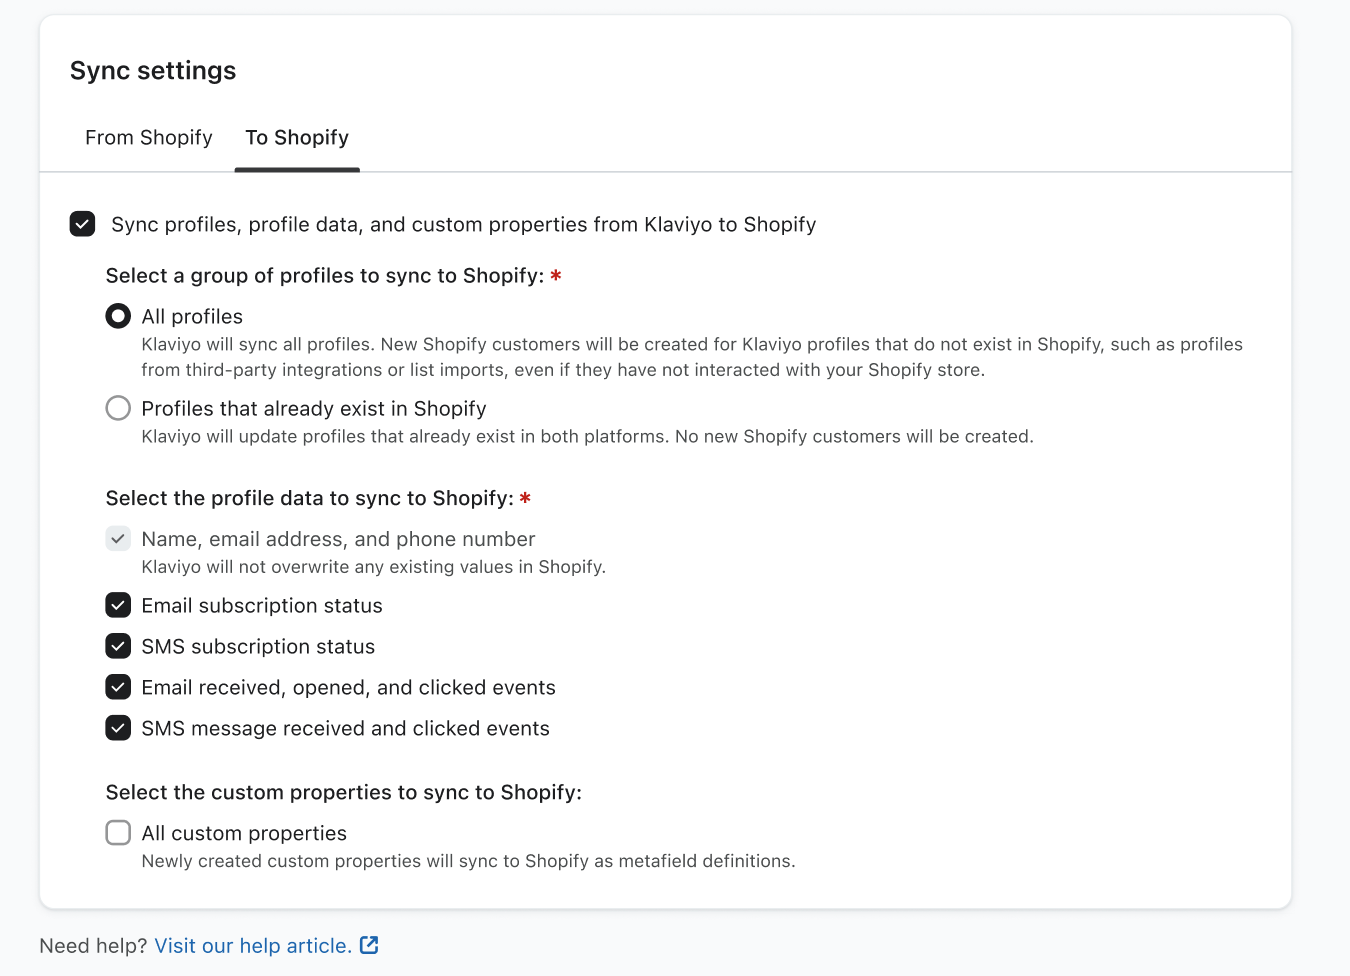Viewport: 1350px width, 976px height.
Task: Click the 'Profiles that already exist in Shopify' label
Action: point(314,409)
